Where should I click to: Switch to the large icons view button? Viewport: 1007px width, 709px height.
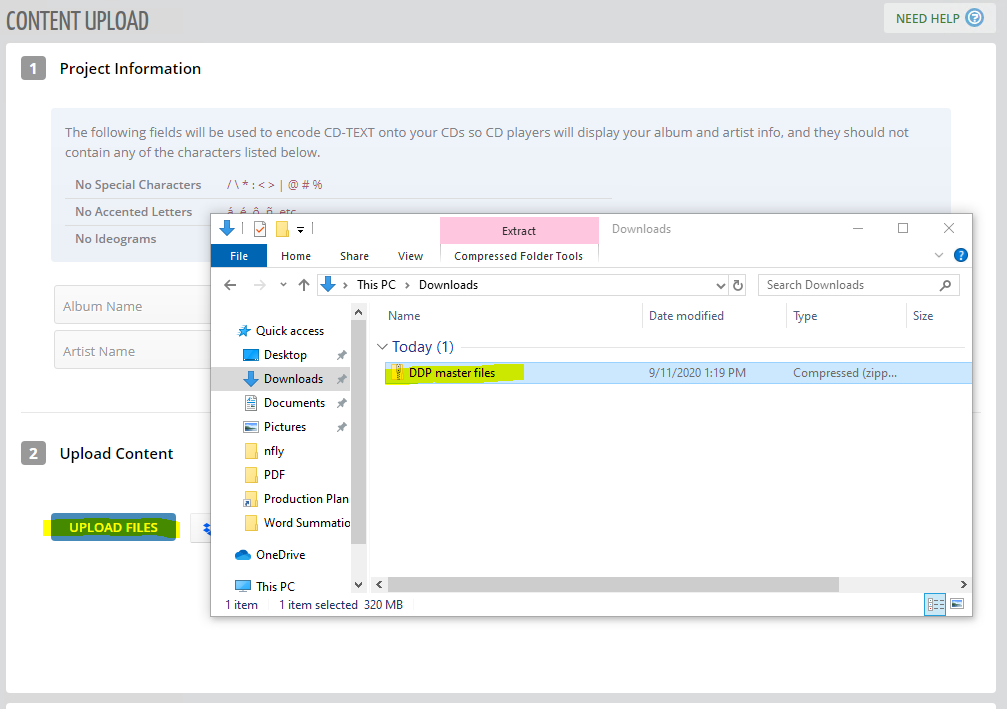coord(957,604)
